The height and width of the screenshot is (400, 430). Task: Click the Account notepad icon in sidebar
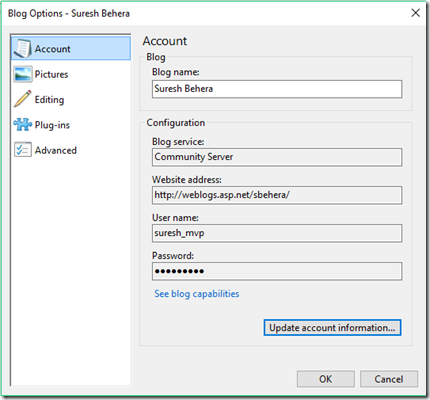[x=23, y=49]
